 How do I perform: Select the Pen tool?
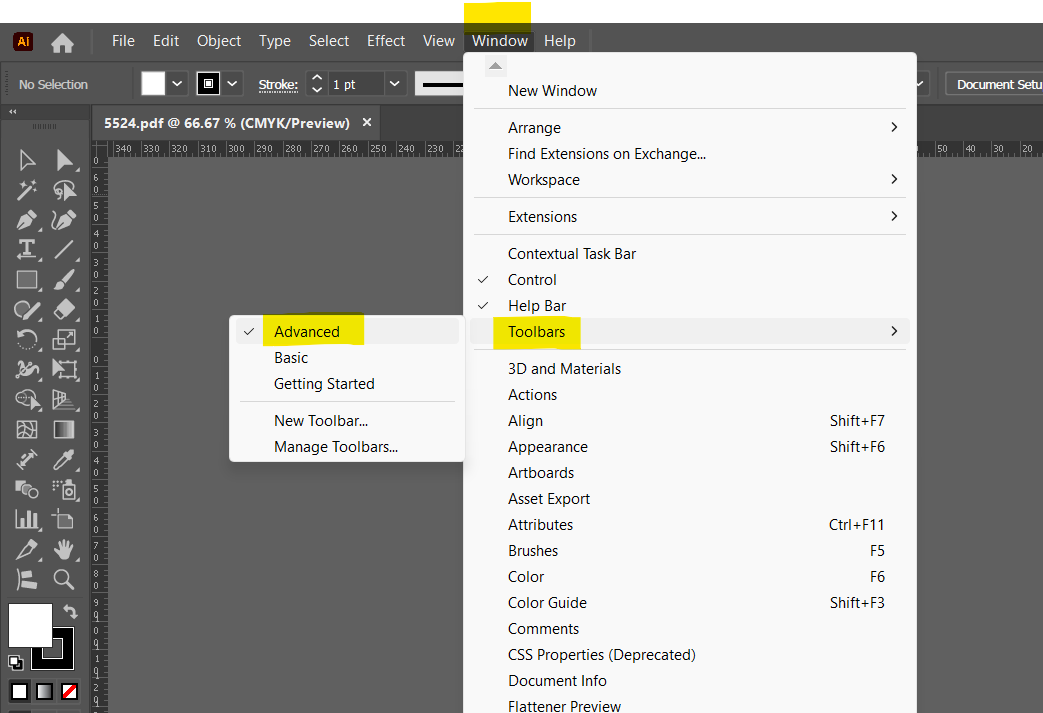[27, 220]
